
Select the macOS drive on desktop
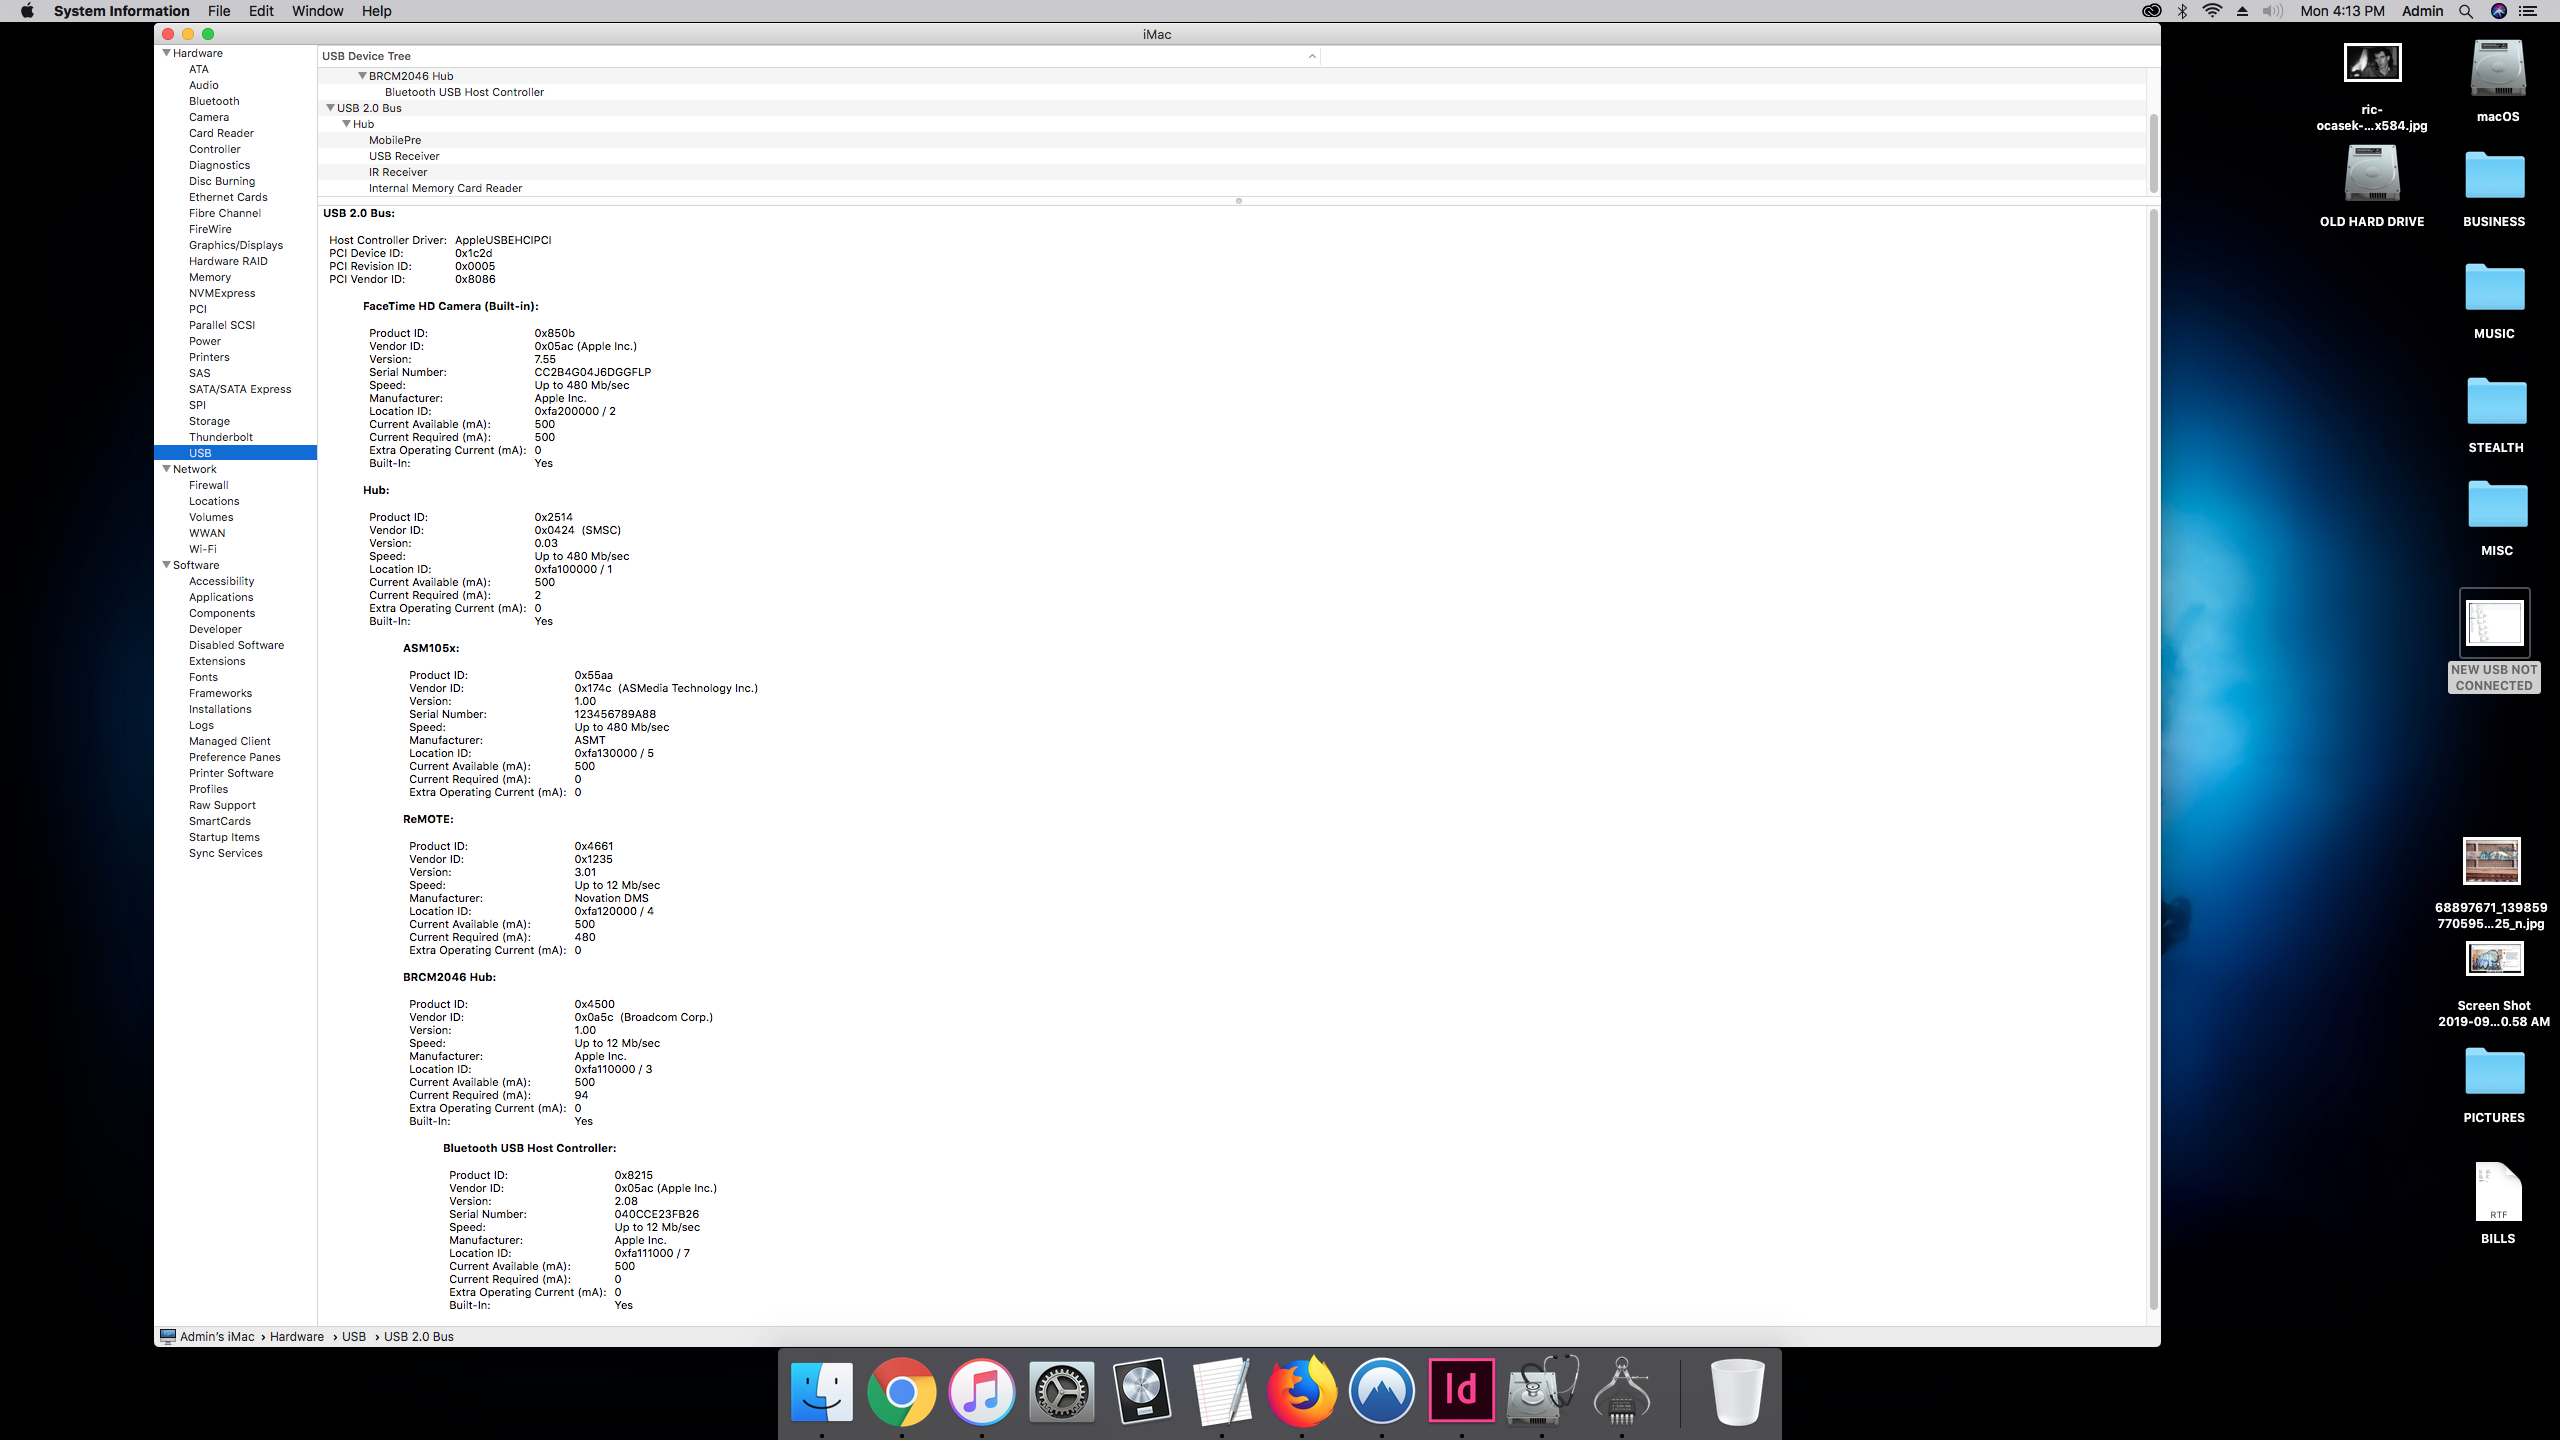pos(2498,68)
